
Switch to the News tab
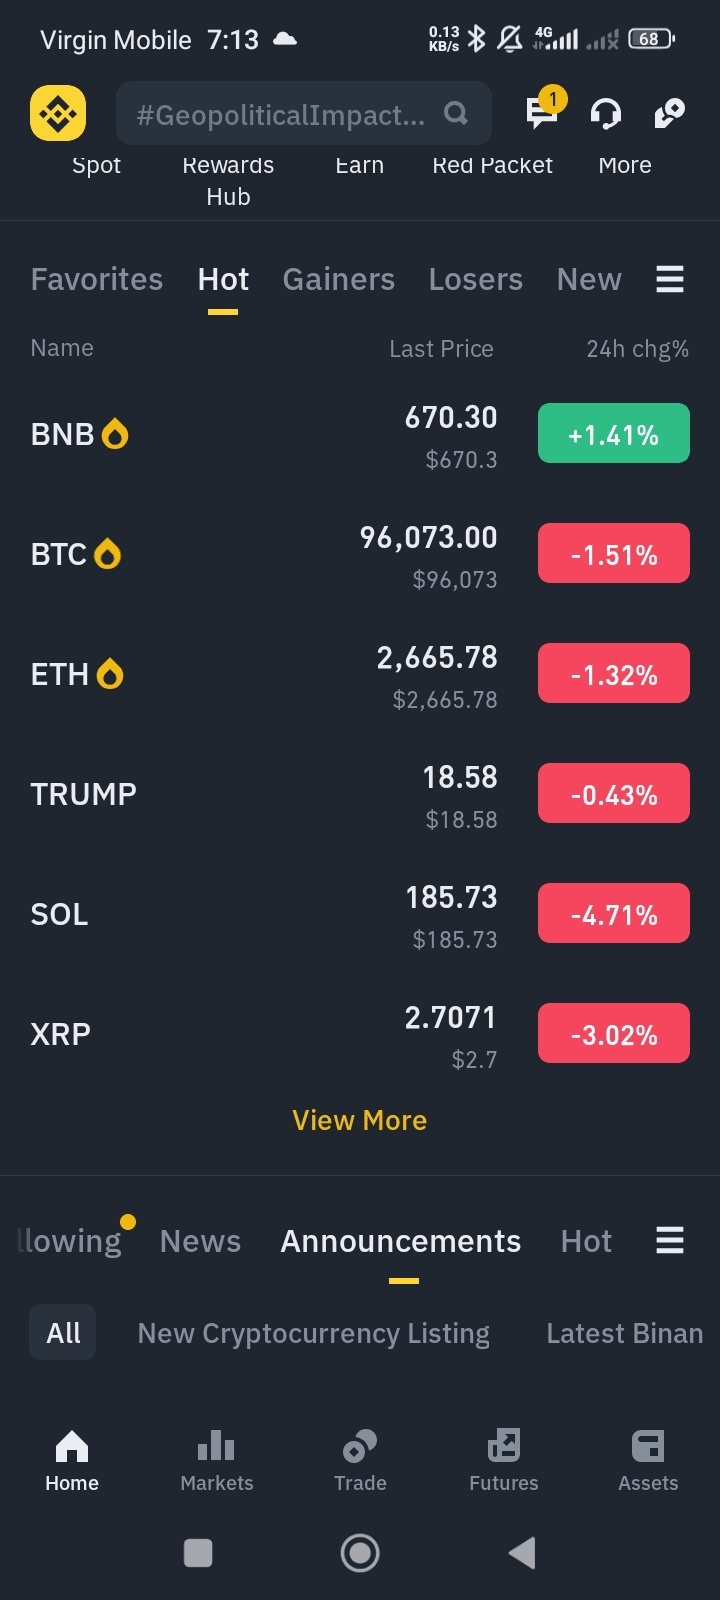tap(200, 1241)
